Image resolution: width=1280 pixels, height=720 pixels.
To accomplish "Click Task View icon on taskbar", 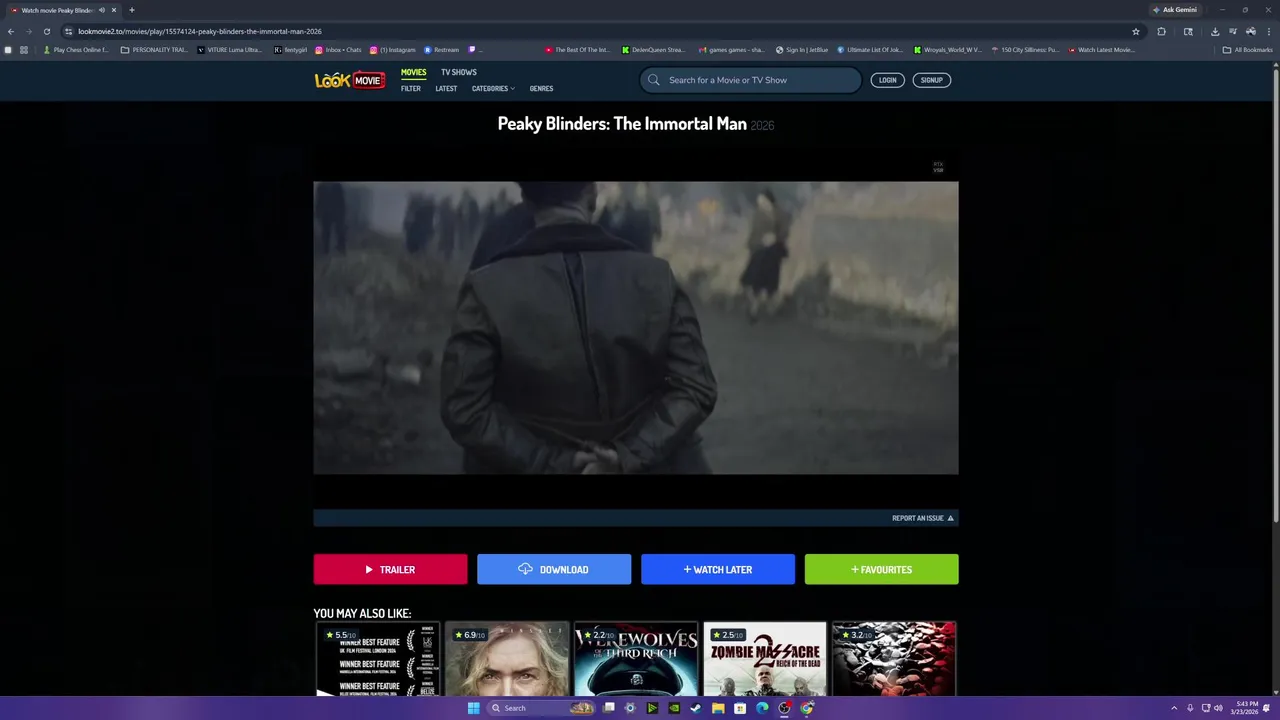I will pyautogui.click(x=608, y=708).
